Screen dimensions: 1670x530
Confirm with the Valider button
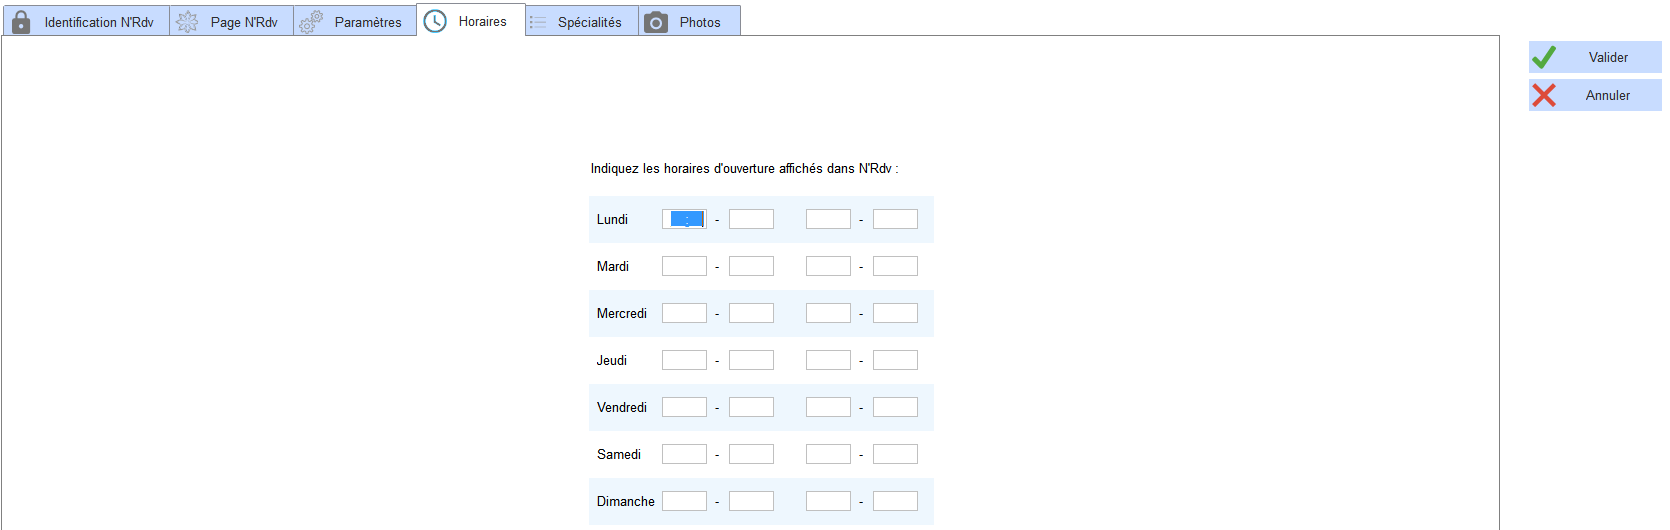tap(1595, 57)
